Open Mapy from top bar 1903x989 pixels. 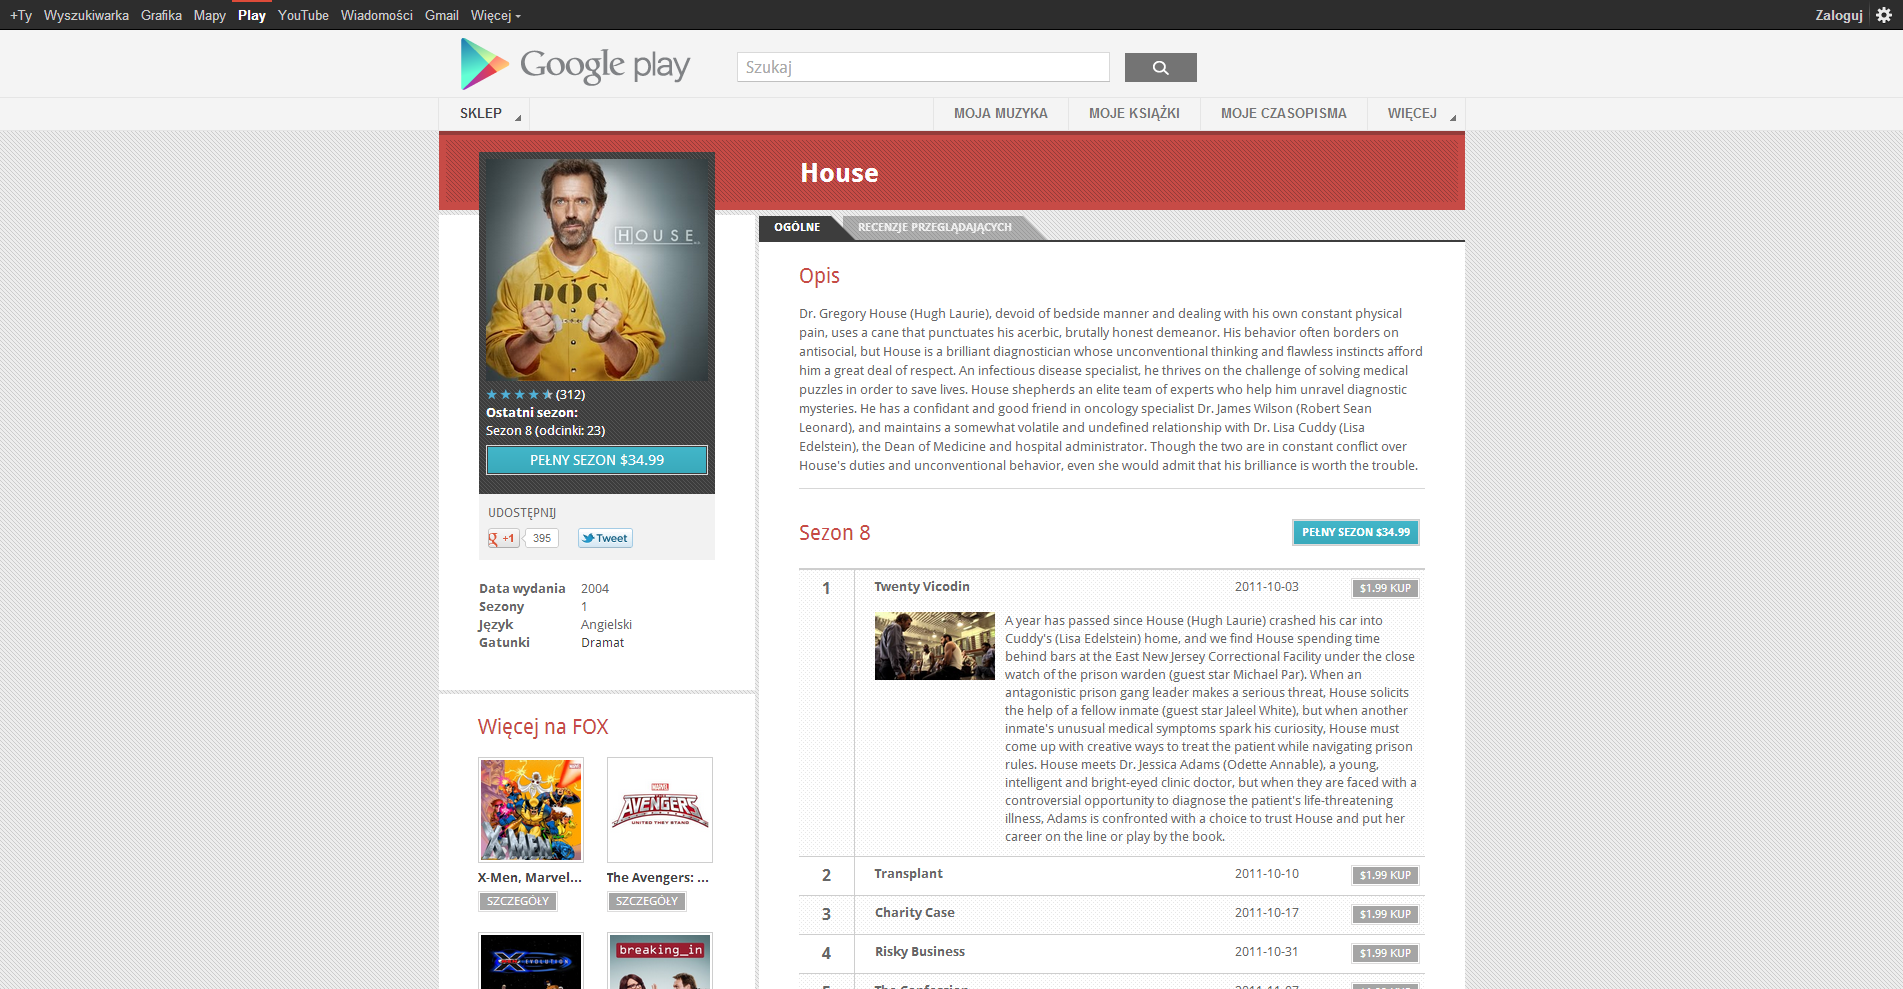click(209, 15)
